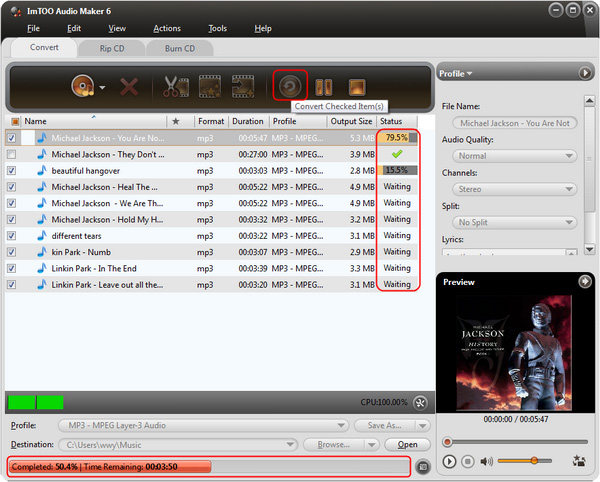Screen dimensions: 600x482
Task: Play the preview track
Action: pos(449,461)
